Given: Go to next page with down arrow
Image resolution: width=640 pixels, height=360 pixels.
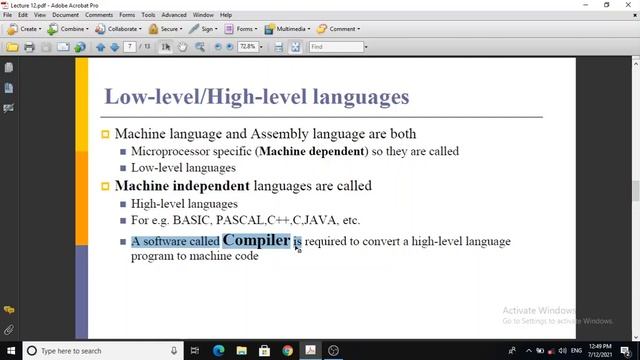Looking at the screenshot, I should [115, 47].
